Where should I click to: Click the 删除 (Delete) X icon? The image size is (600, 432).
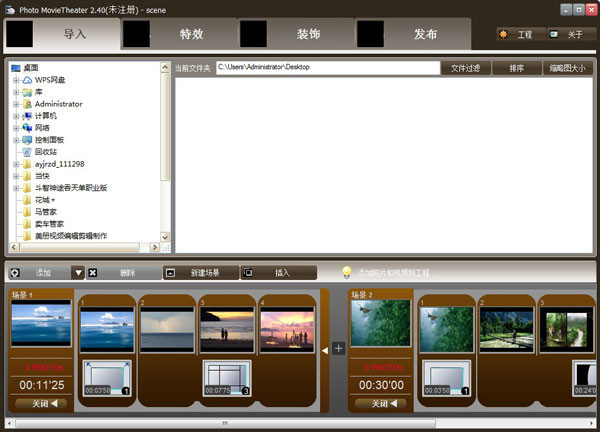[x=93, y=272]
